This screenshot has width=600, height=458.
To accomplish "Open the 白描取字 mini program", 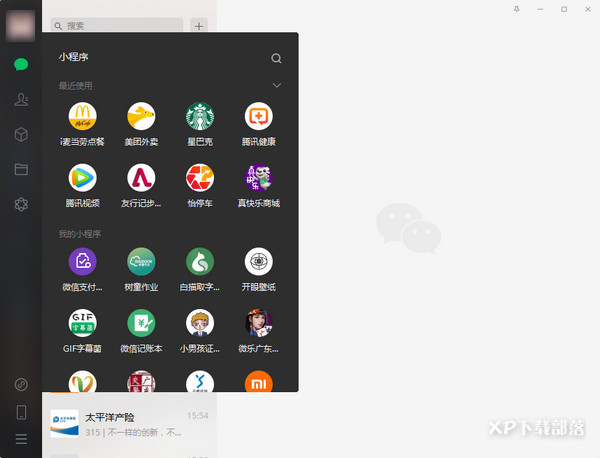I will (x=200, y=270).
